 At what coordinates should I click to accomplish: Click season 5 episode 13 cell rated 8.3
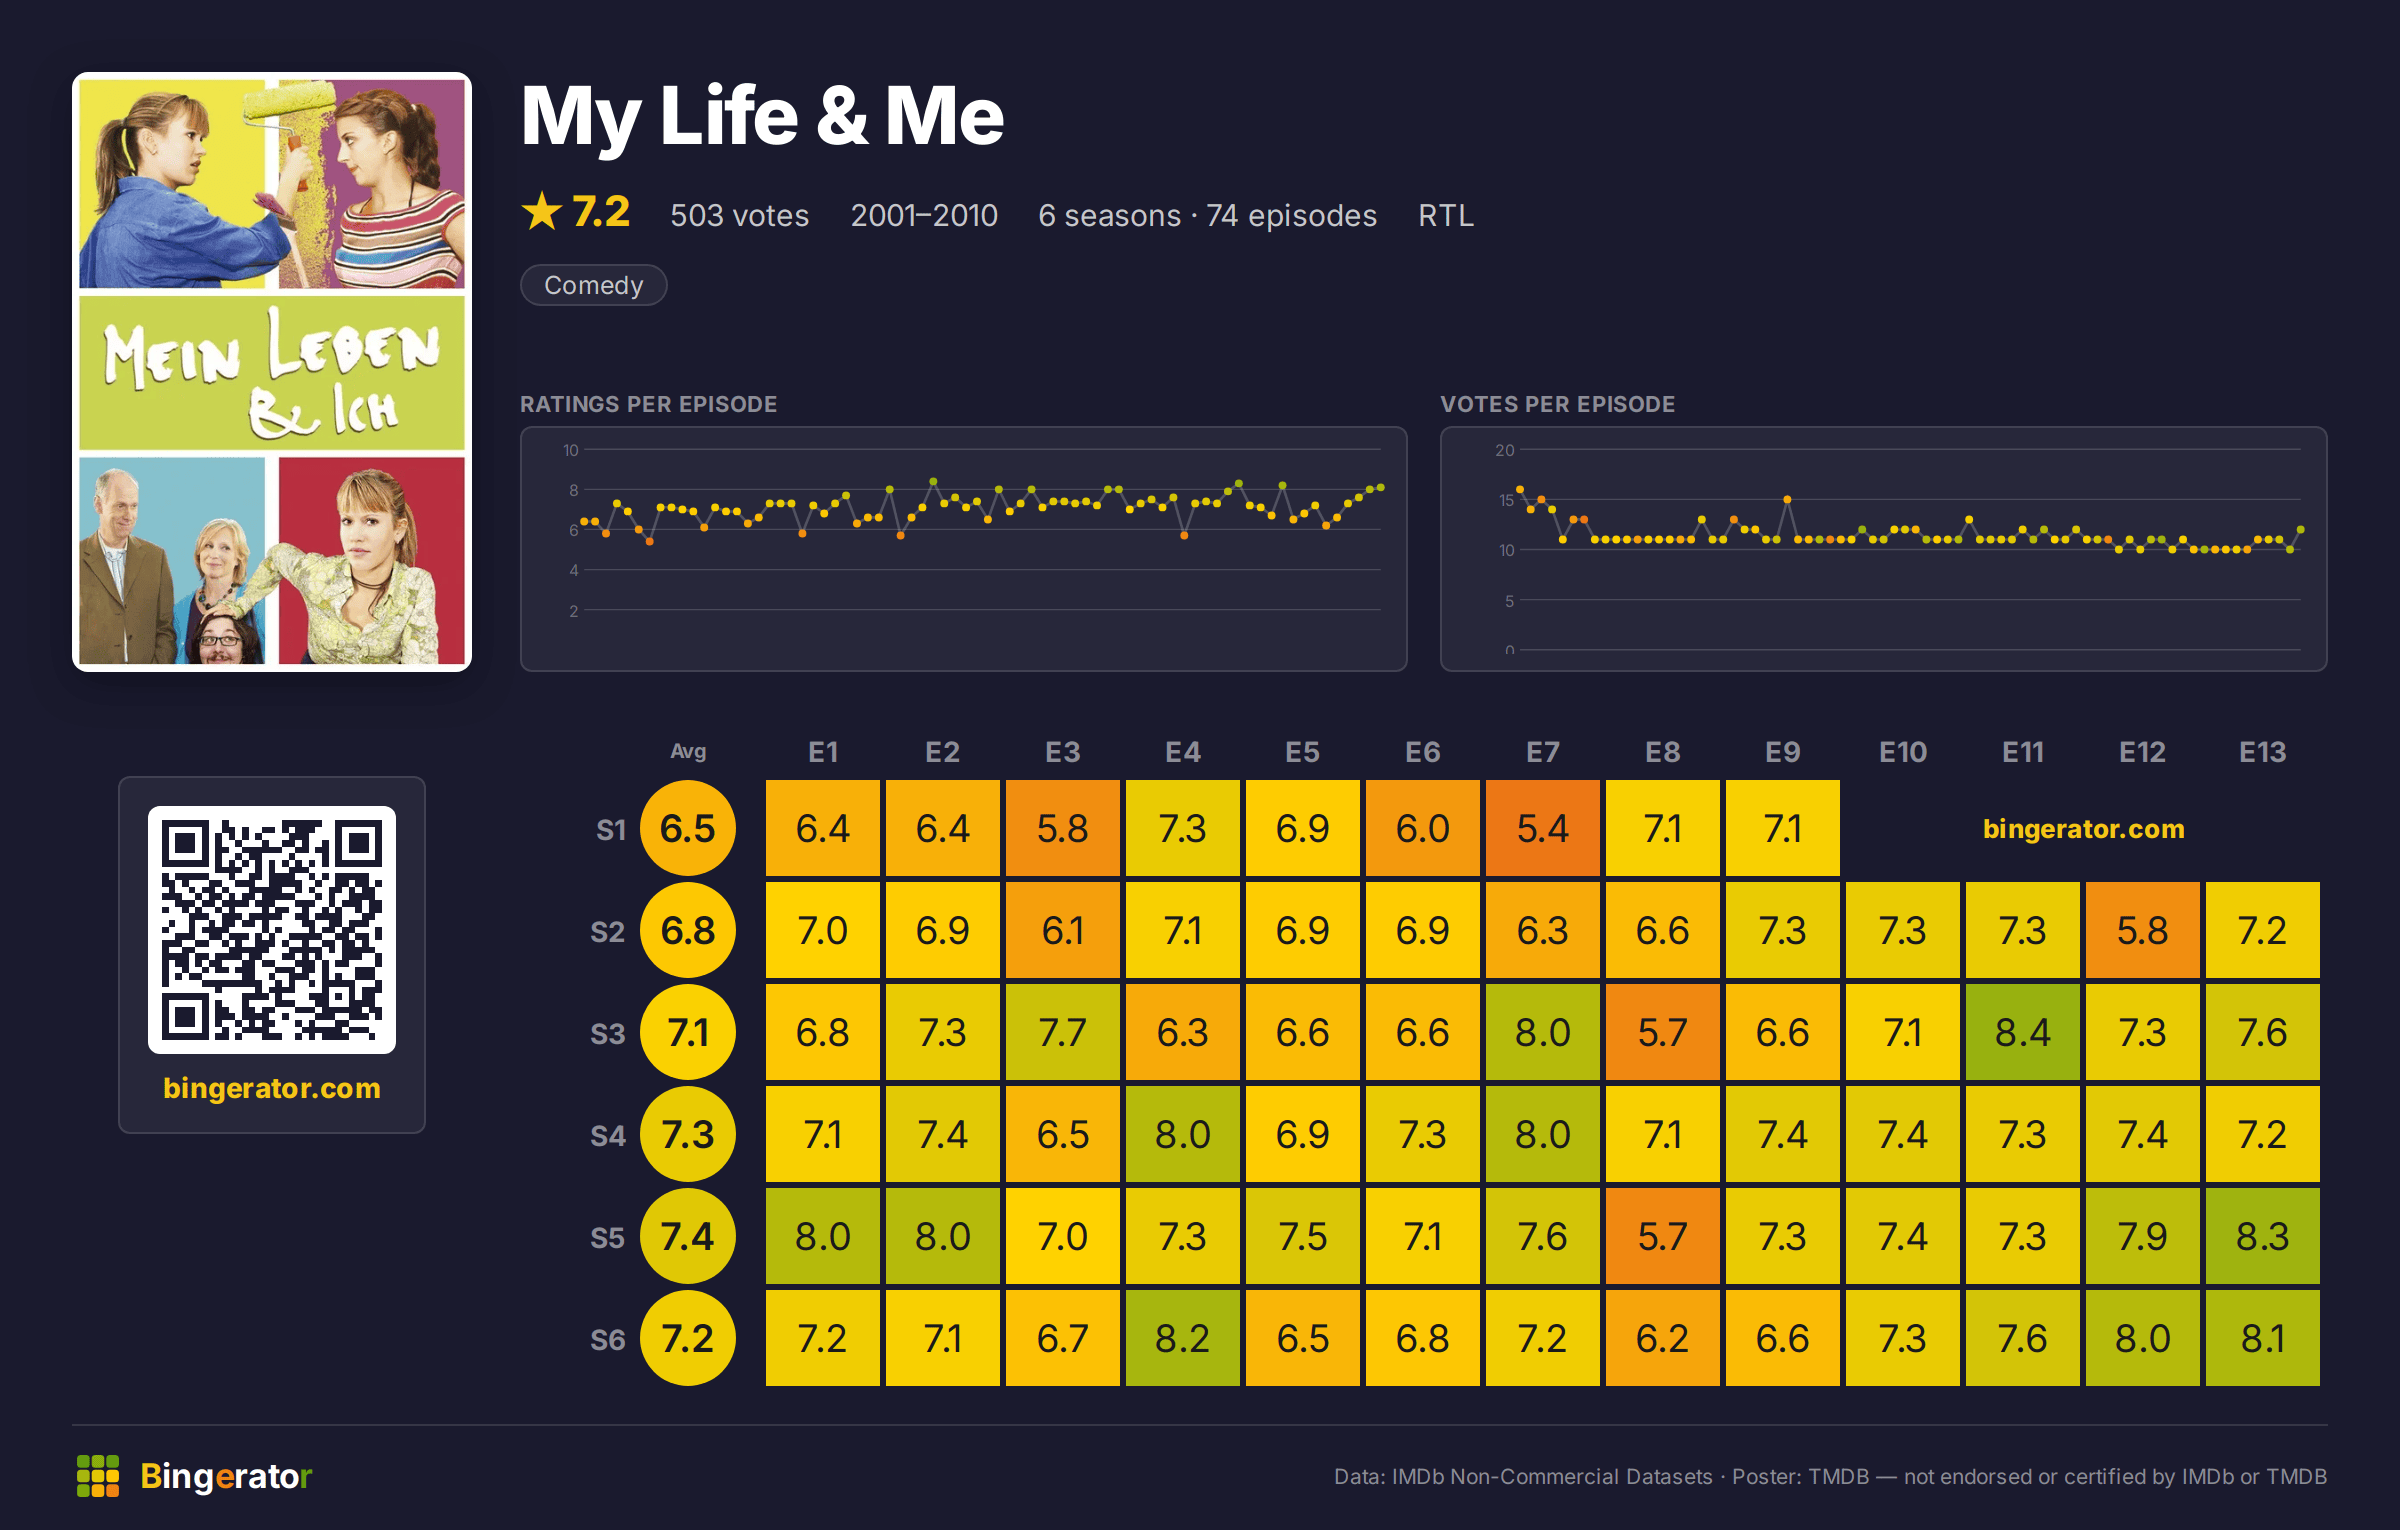[x=2263, y=1237]
